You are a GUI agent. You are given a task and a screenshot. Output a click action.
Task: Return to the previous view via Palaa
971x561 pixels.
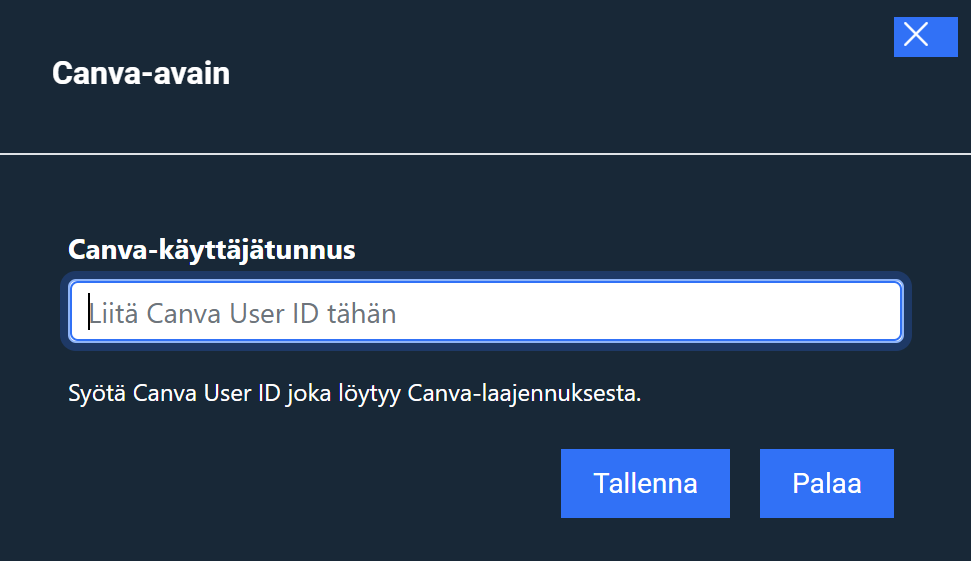(x=826, y=484)
